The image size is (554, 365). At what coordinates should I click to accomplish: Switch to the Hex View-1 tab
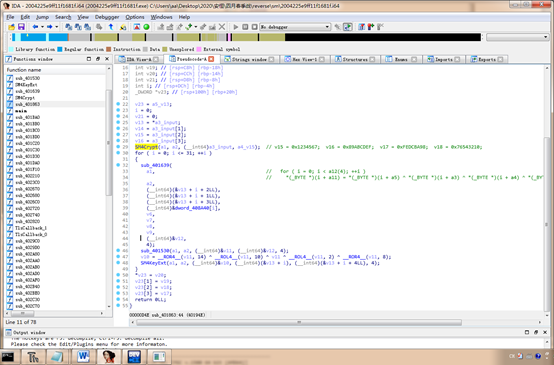(304, 59)
